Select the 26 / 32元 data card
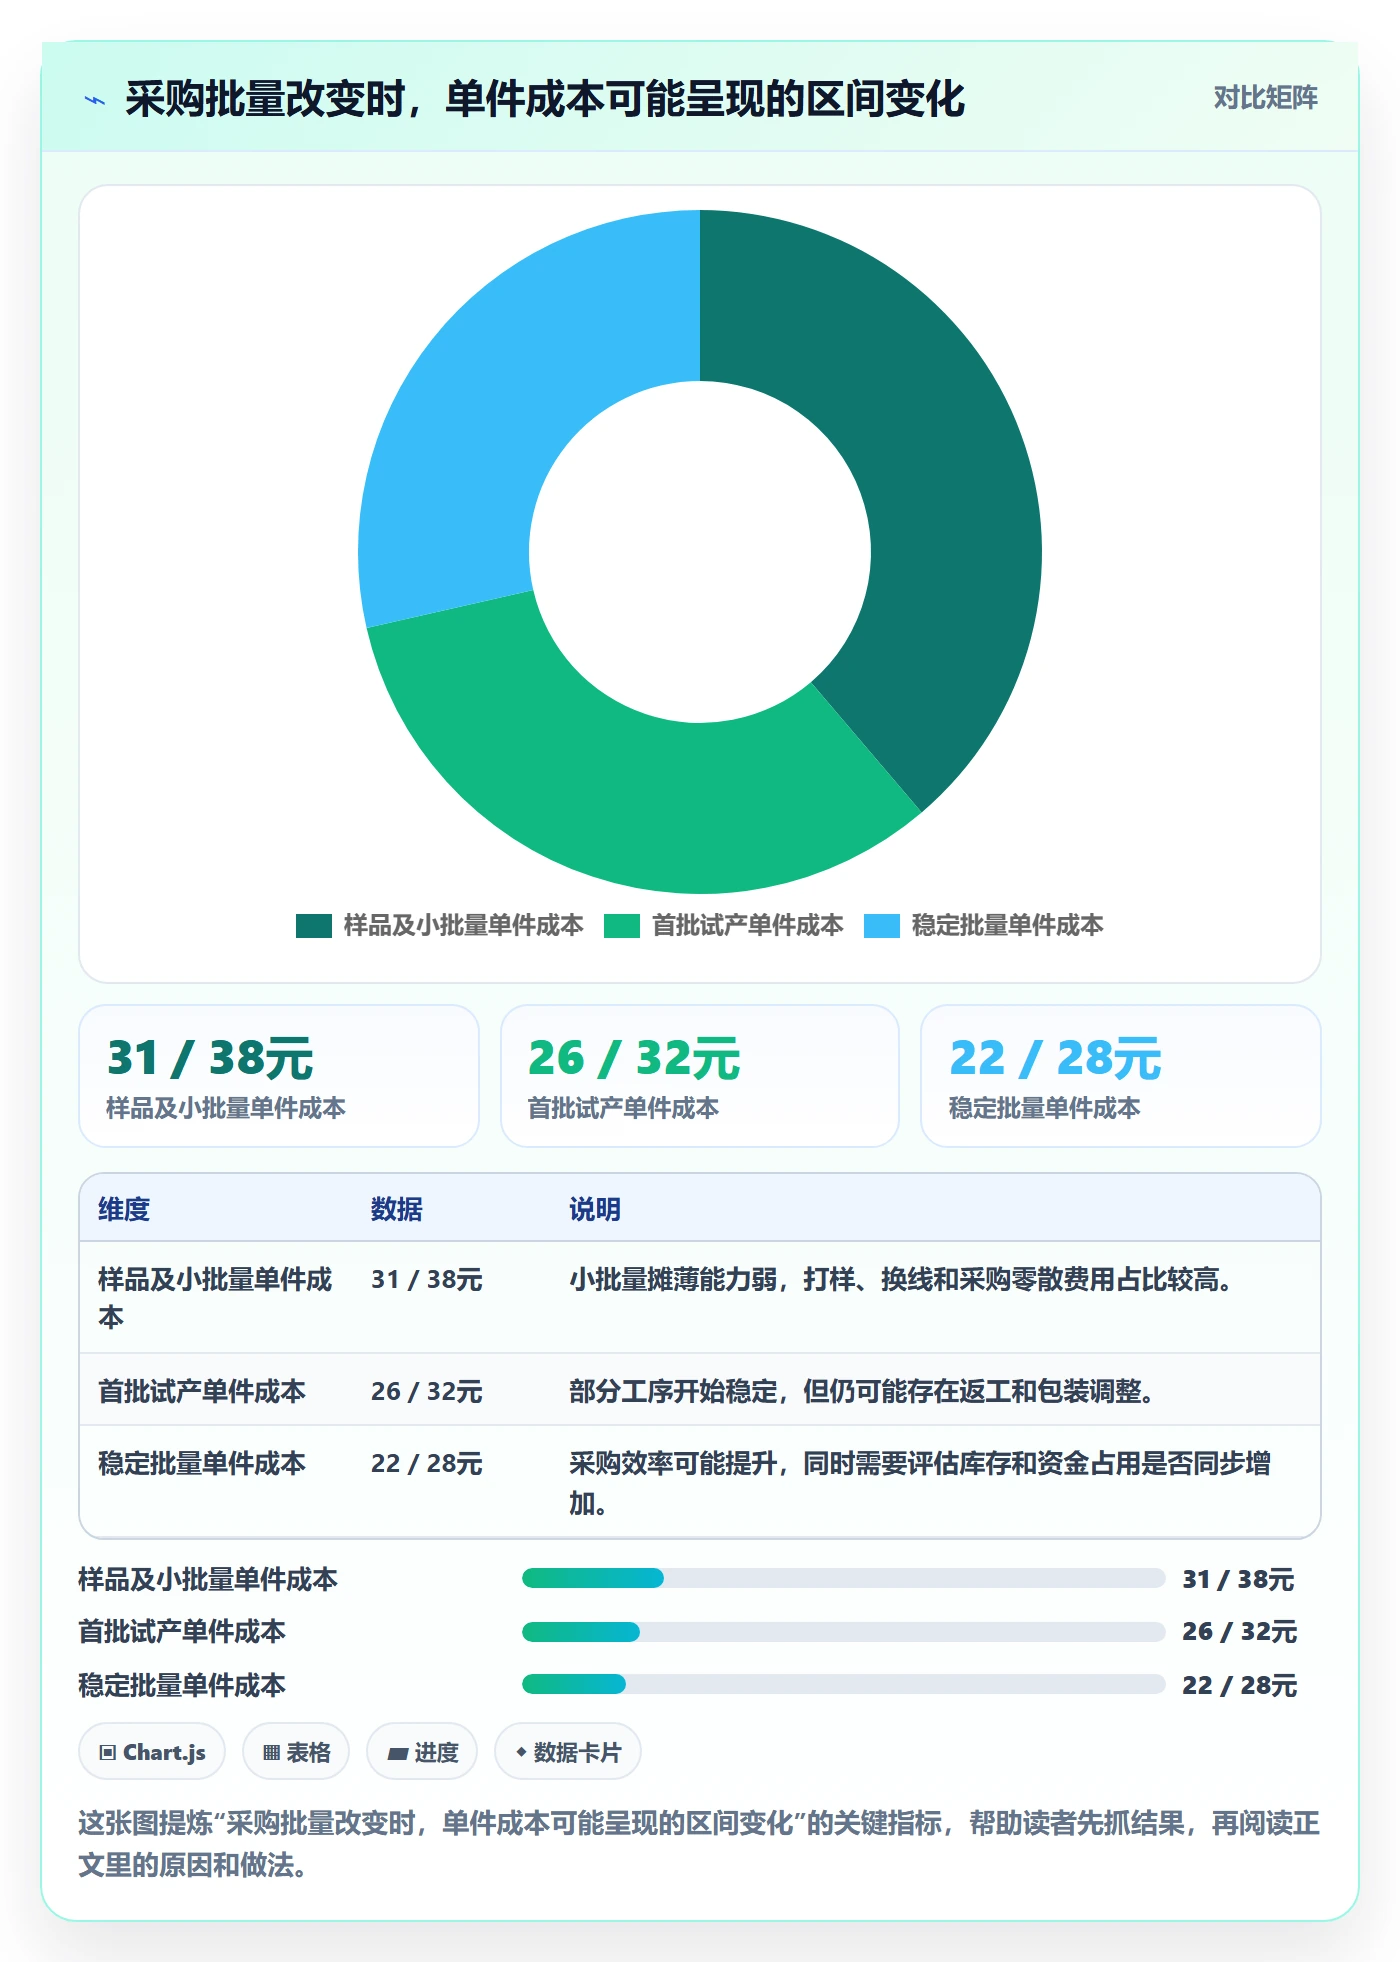The width and height of the screenshot is (1400, 1962). pos(700,1076)
